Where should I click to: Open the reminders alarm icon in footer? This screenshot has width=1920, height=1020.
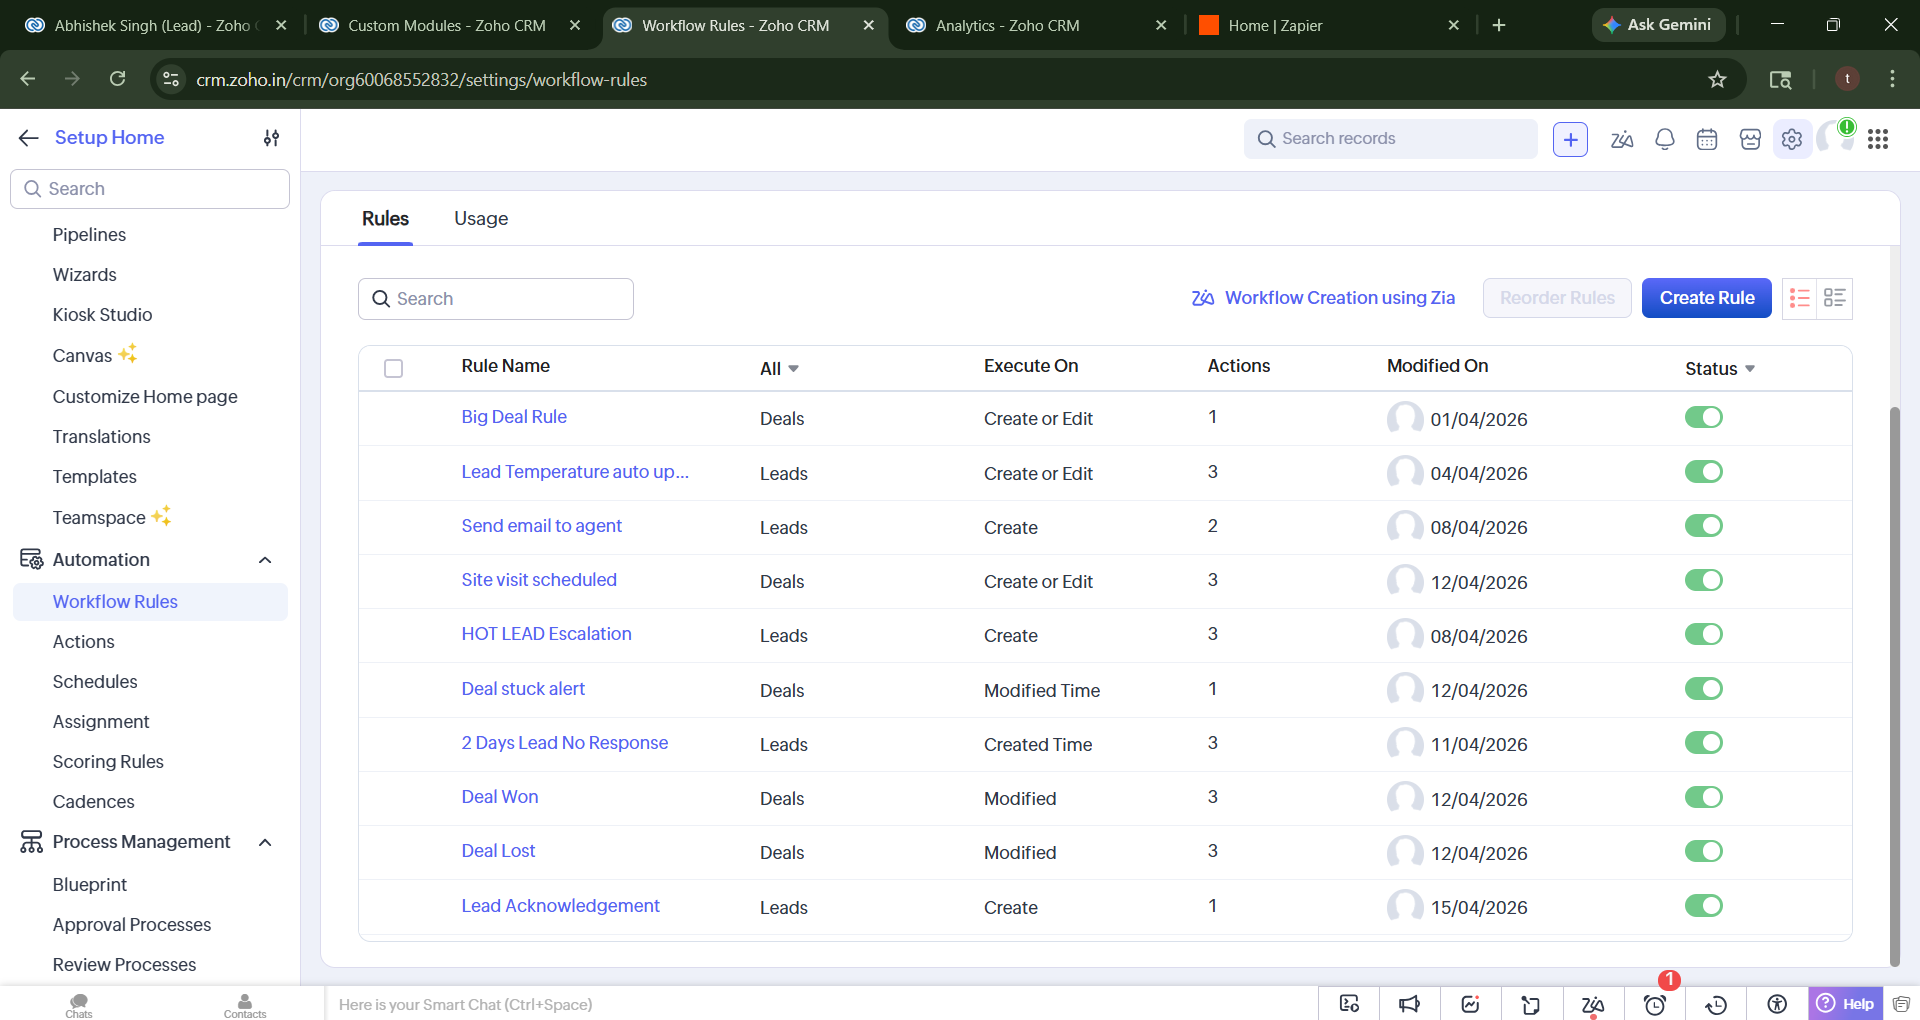click(x=1655, y=1005)
